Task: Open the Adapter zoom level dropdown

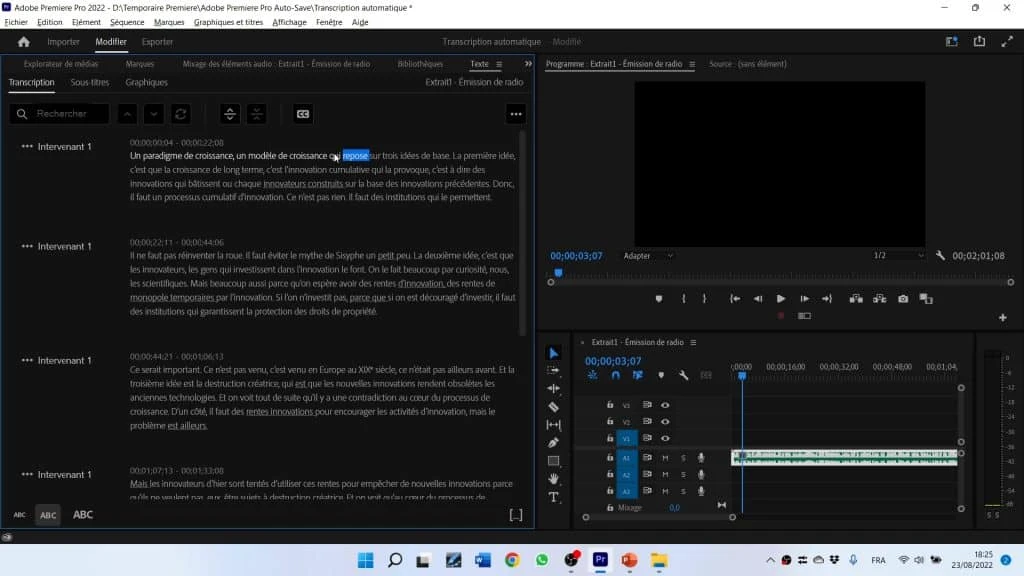Action: (x=648, y=255)
